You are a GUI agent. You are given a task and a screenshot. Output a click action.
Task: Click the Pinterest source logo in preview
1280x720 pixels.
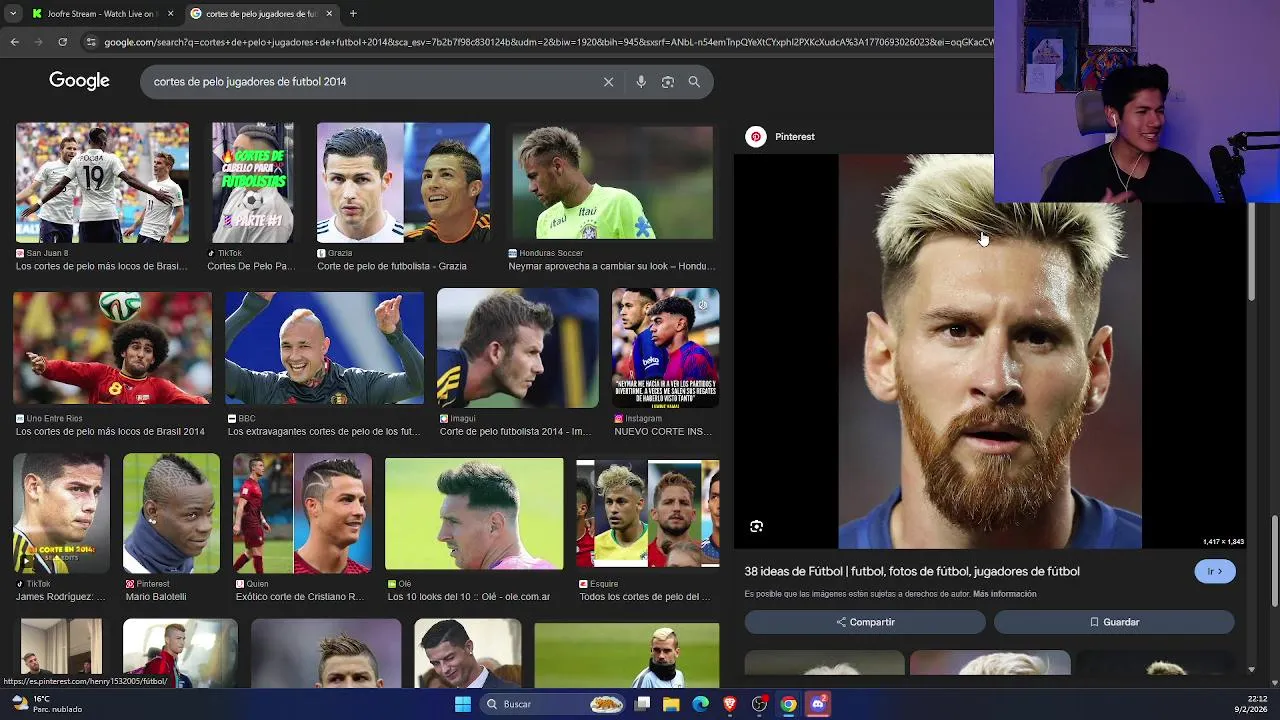point(756,137)
